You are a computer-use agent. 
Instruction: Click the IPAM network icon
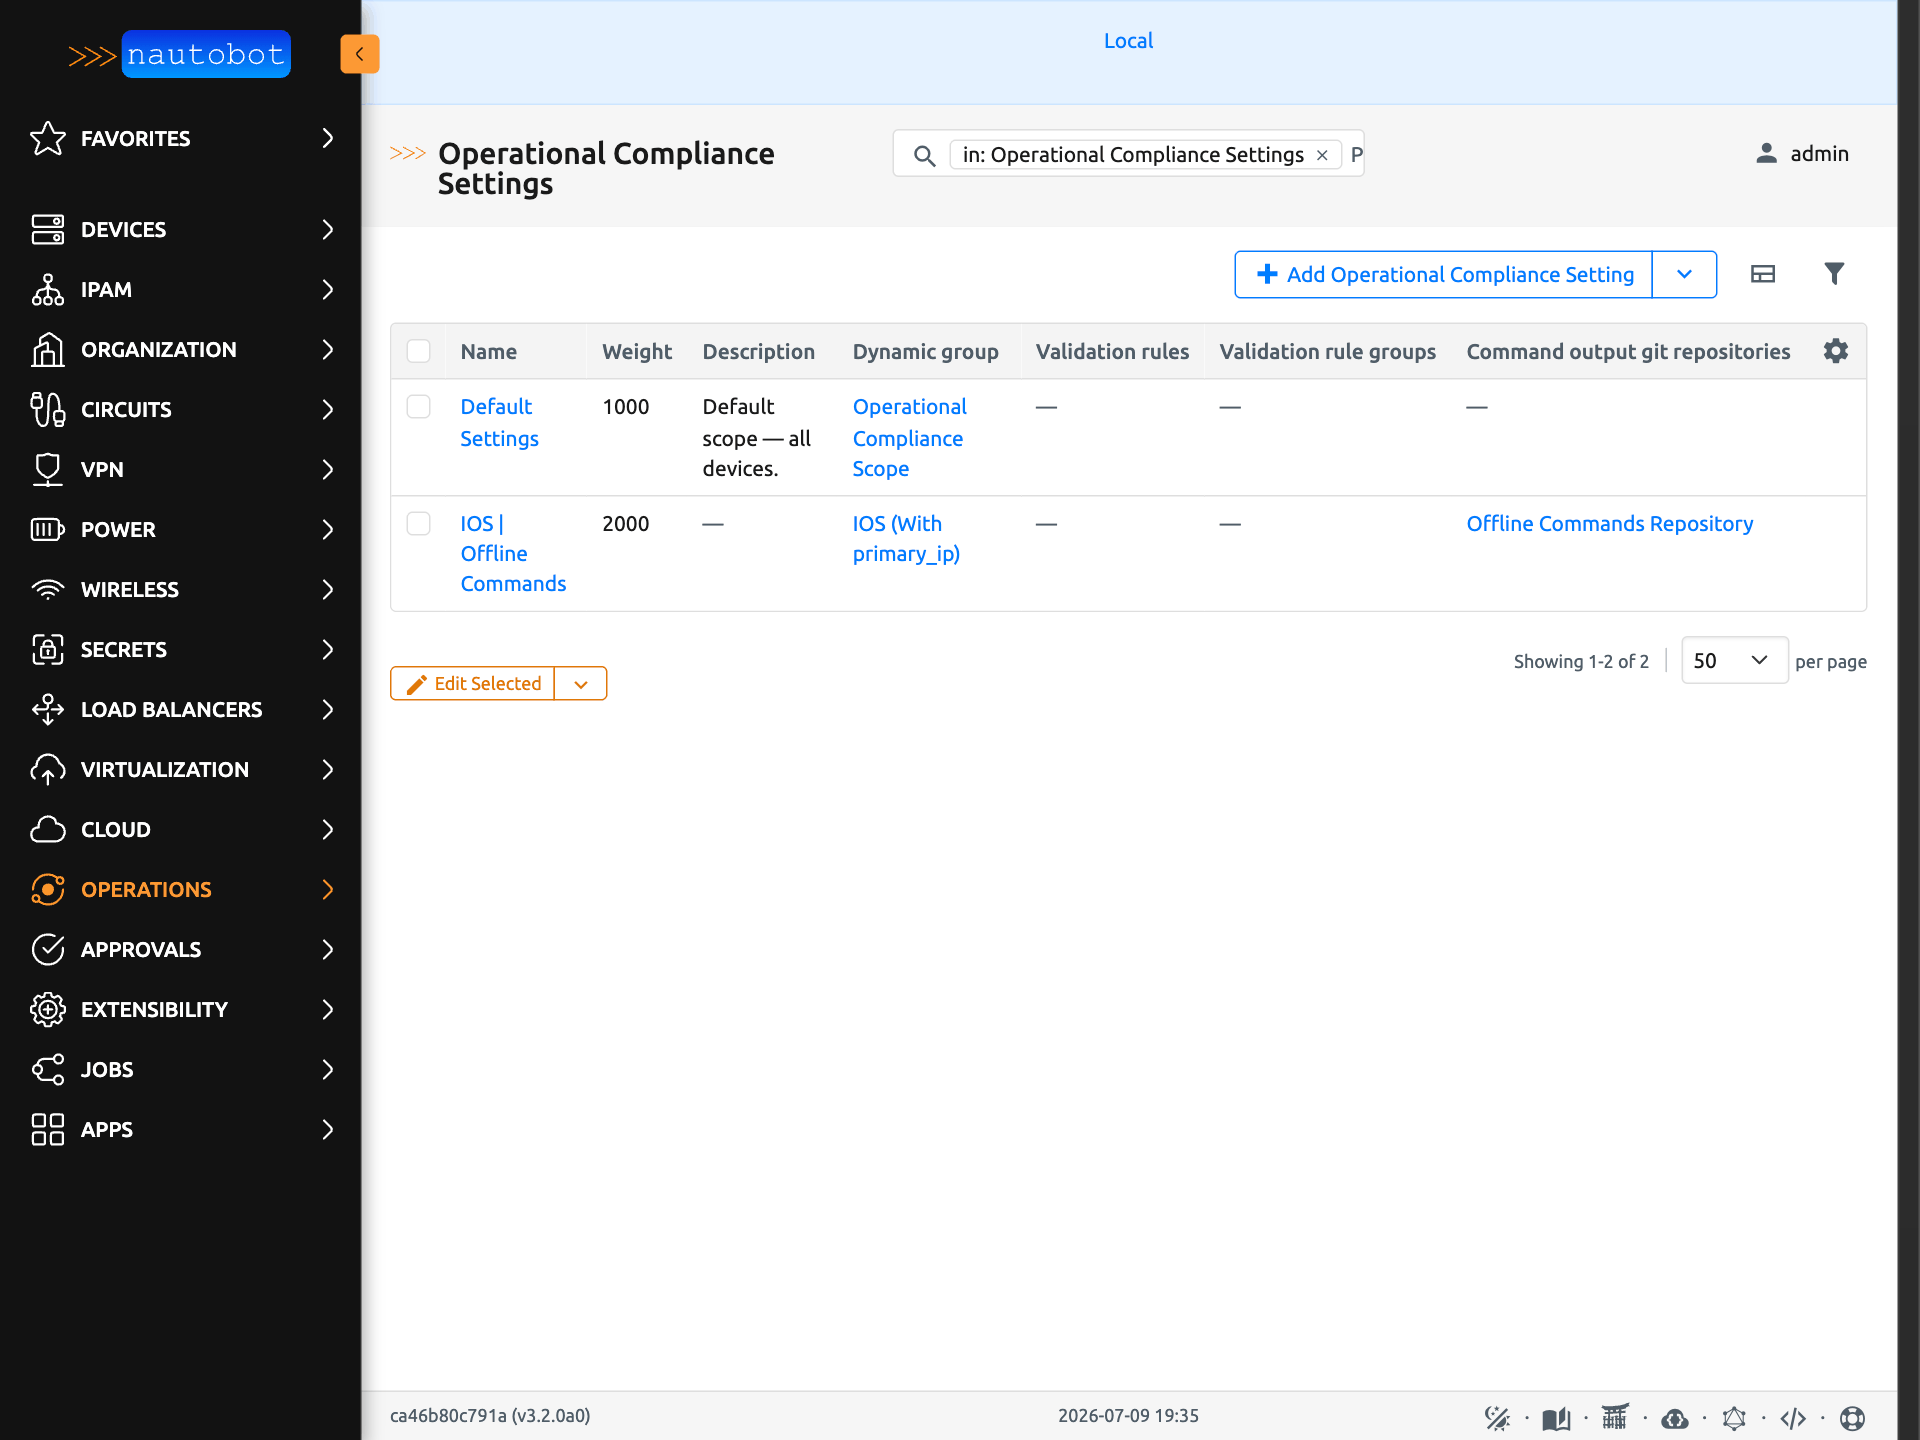pos(48,289)
